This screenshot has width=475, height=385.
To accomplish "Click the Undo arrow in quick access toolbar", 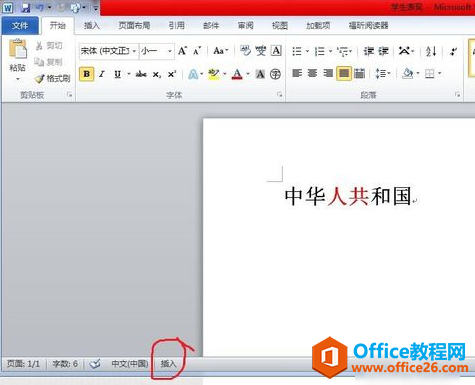I will [39, 7].
